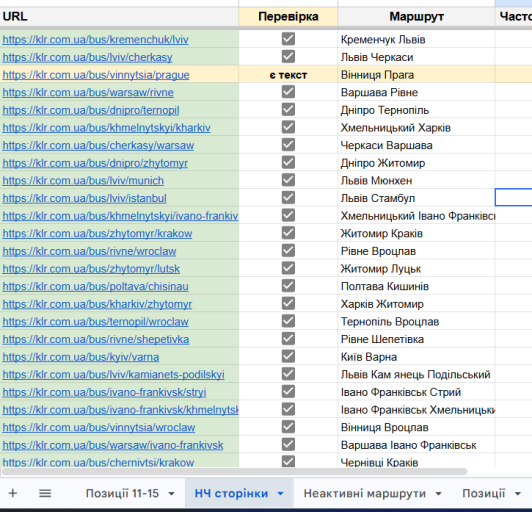Image resolution: width=532 pixels, height=512 pixels.
Task: Open cherkasy/warsaw URL link
Action: tap(98, 146)
